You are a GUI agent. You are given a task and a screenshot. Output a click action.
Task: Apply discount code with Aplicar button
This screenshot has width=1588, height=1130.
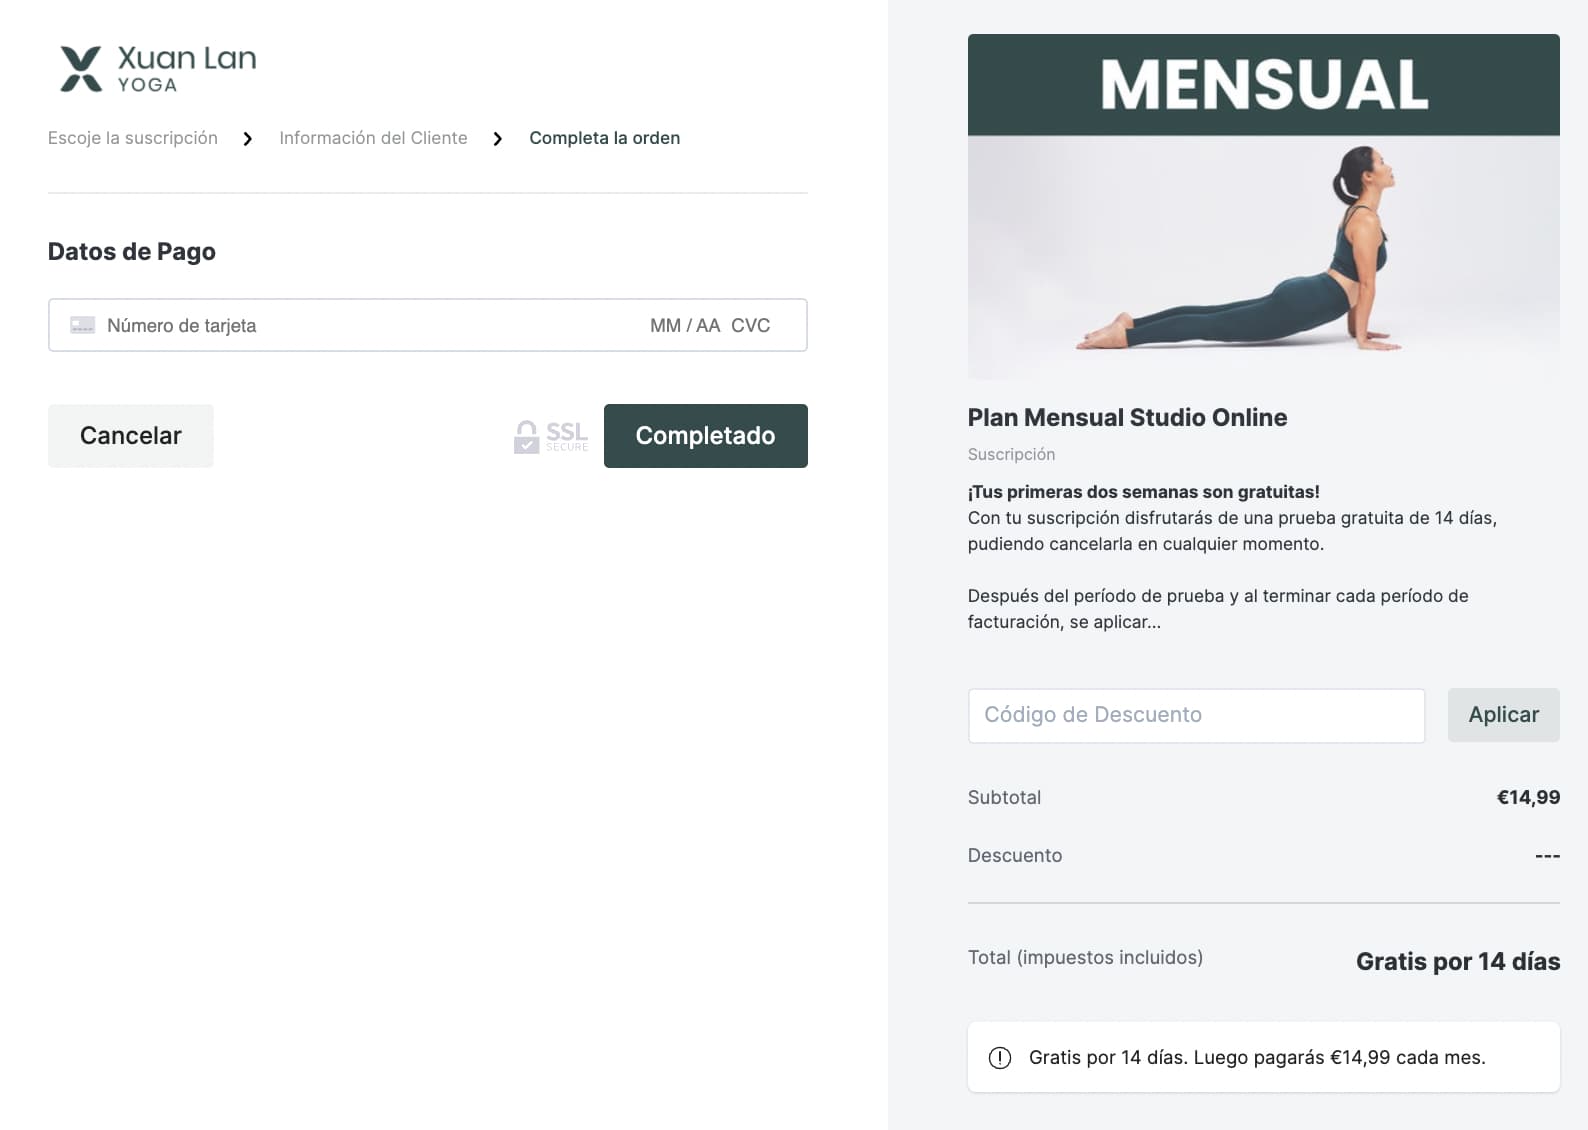click(x=1504, y=715)
